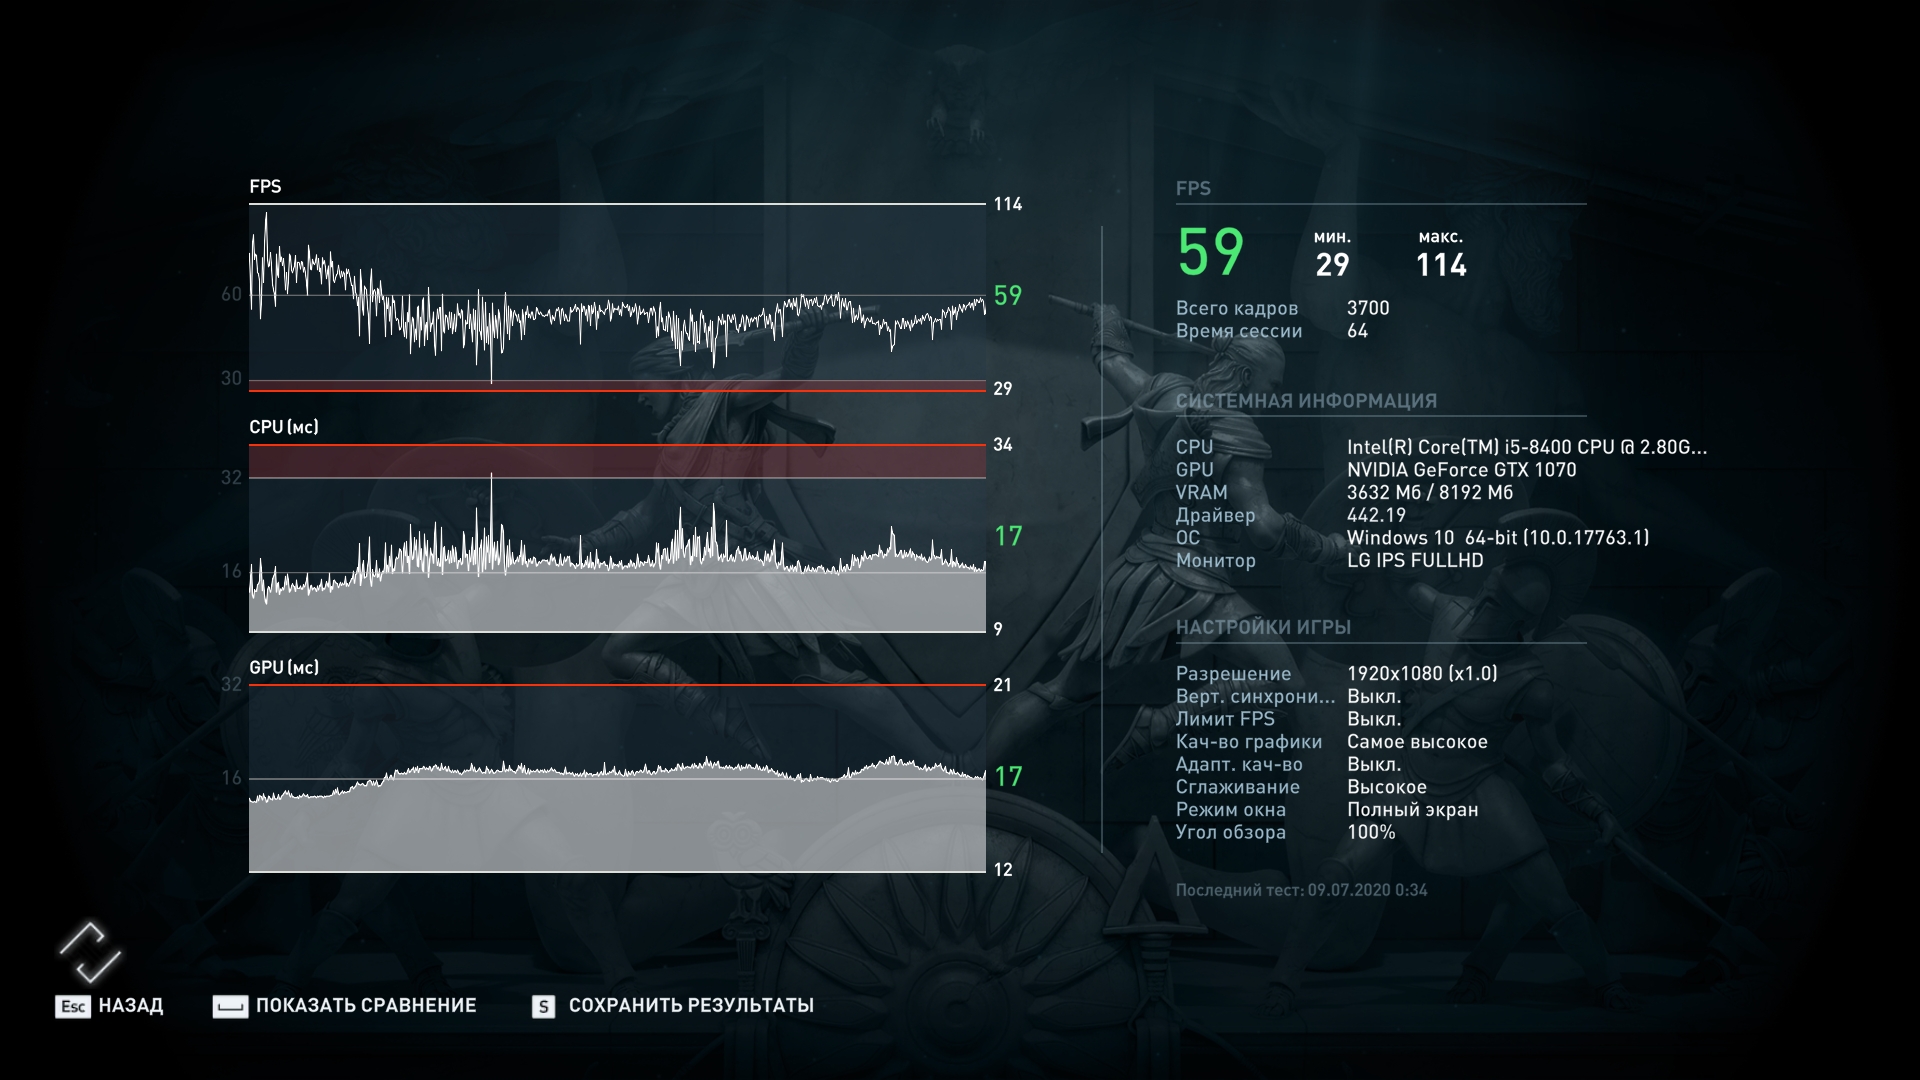Image resolution: width=1920 pixels, height=1080 pixels.
Task: Click the СИСТЕМНАЯ ИНФОРМАЦИЯ section header
Action: [x=1306, y=401]
